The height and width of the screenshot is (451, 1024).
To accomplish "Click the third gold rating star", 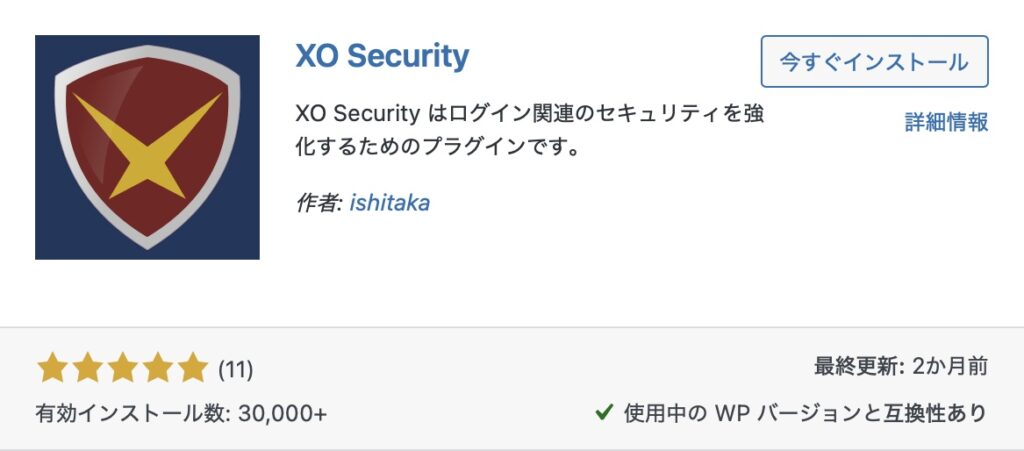I will (122, 368).
